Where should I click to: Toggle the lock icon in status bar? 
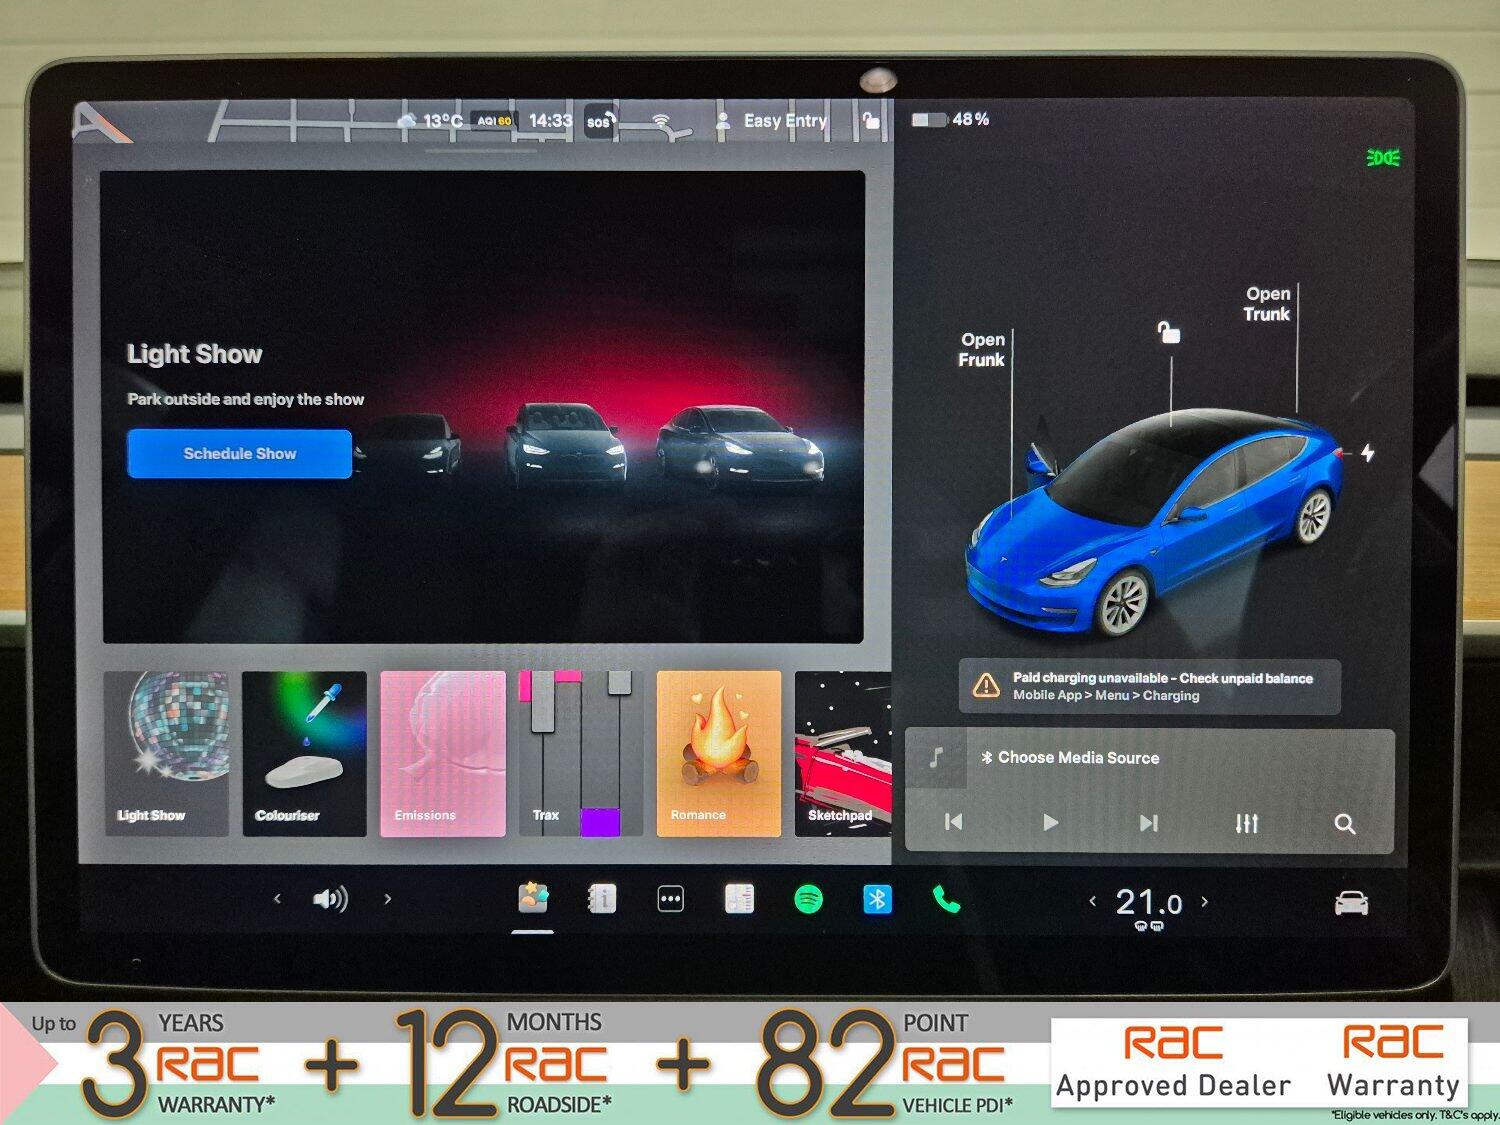point(871,121)
